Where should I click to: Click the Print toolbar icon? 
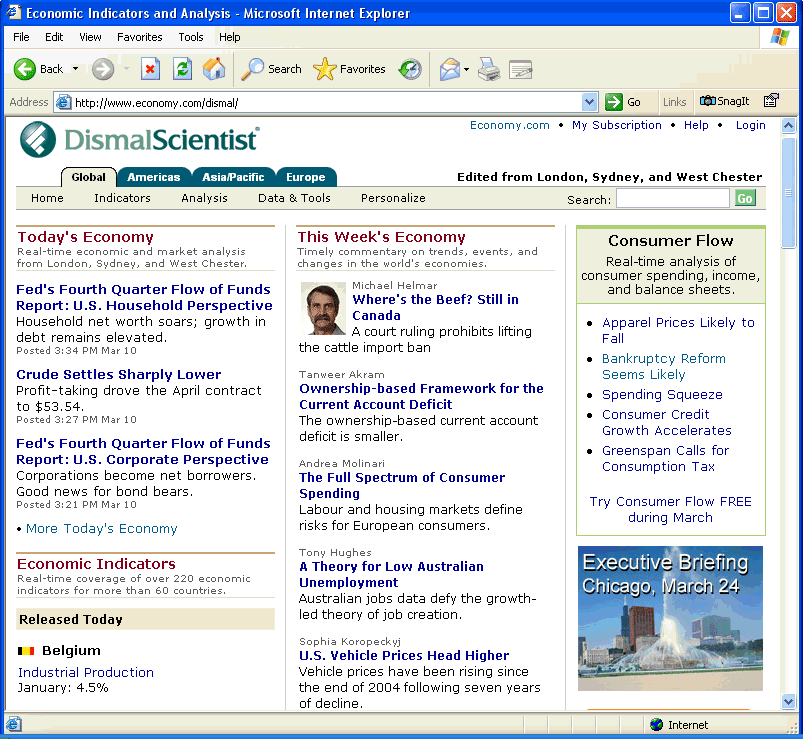click(489, 69)
